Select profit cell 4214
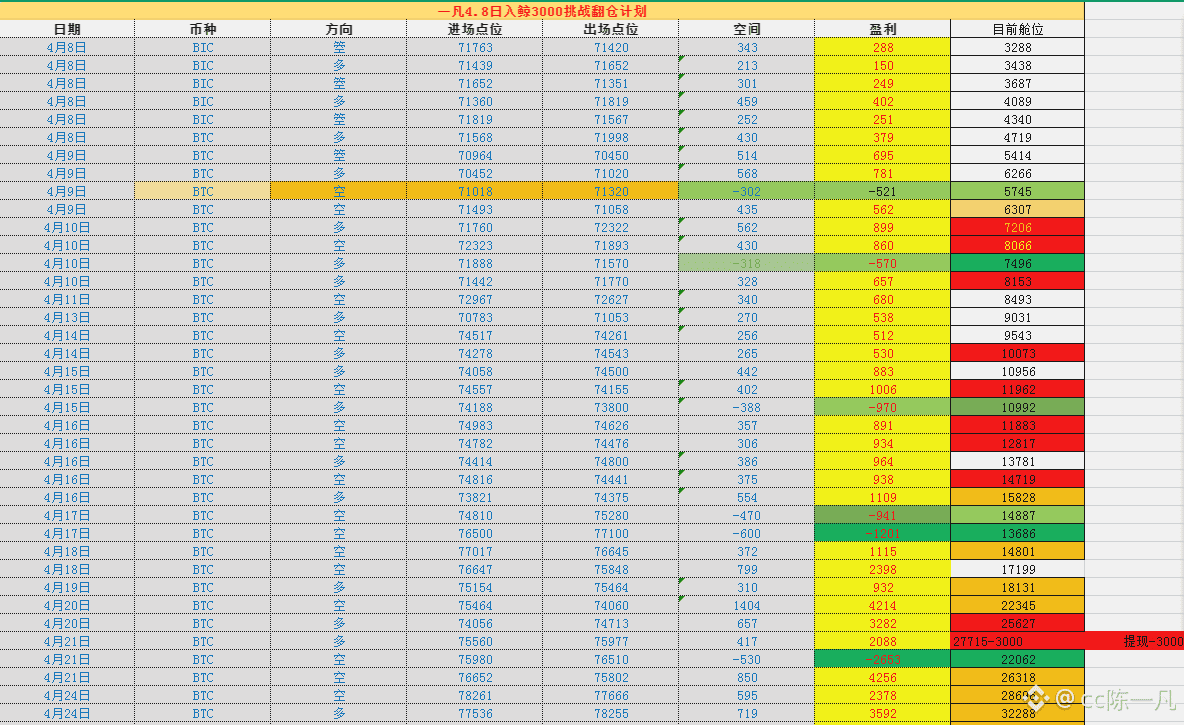Image resolution: width=1184 pixels, height=725 pixels. [882, 606]
